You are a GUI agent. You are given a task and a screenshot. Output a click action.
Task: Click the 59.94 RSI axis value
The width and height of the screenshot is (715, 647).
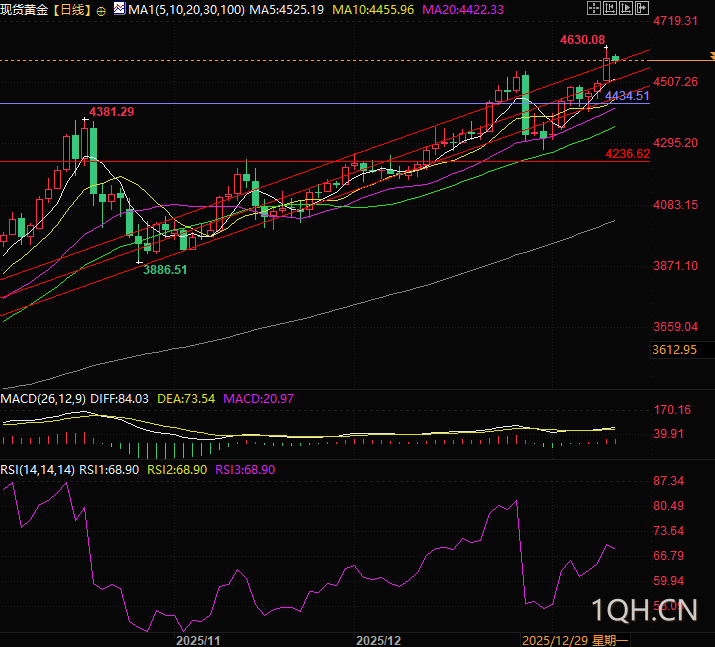click(668, 581)
